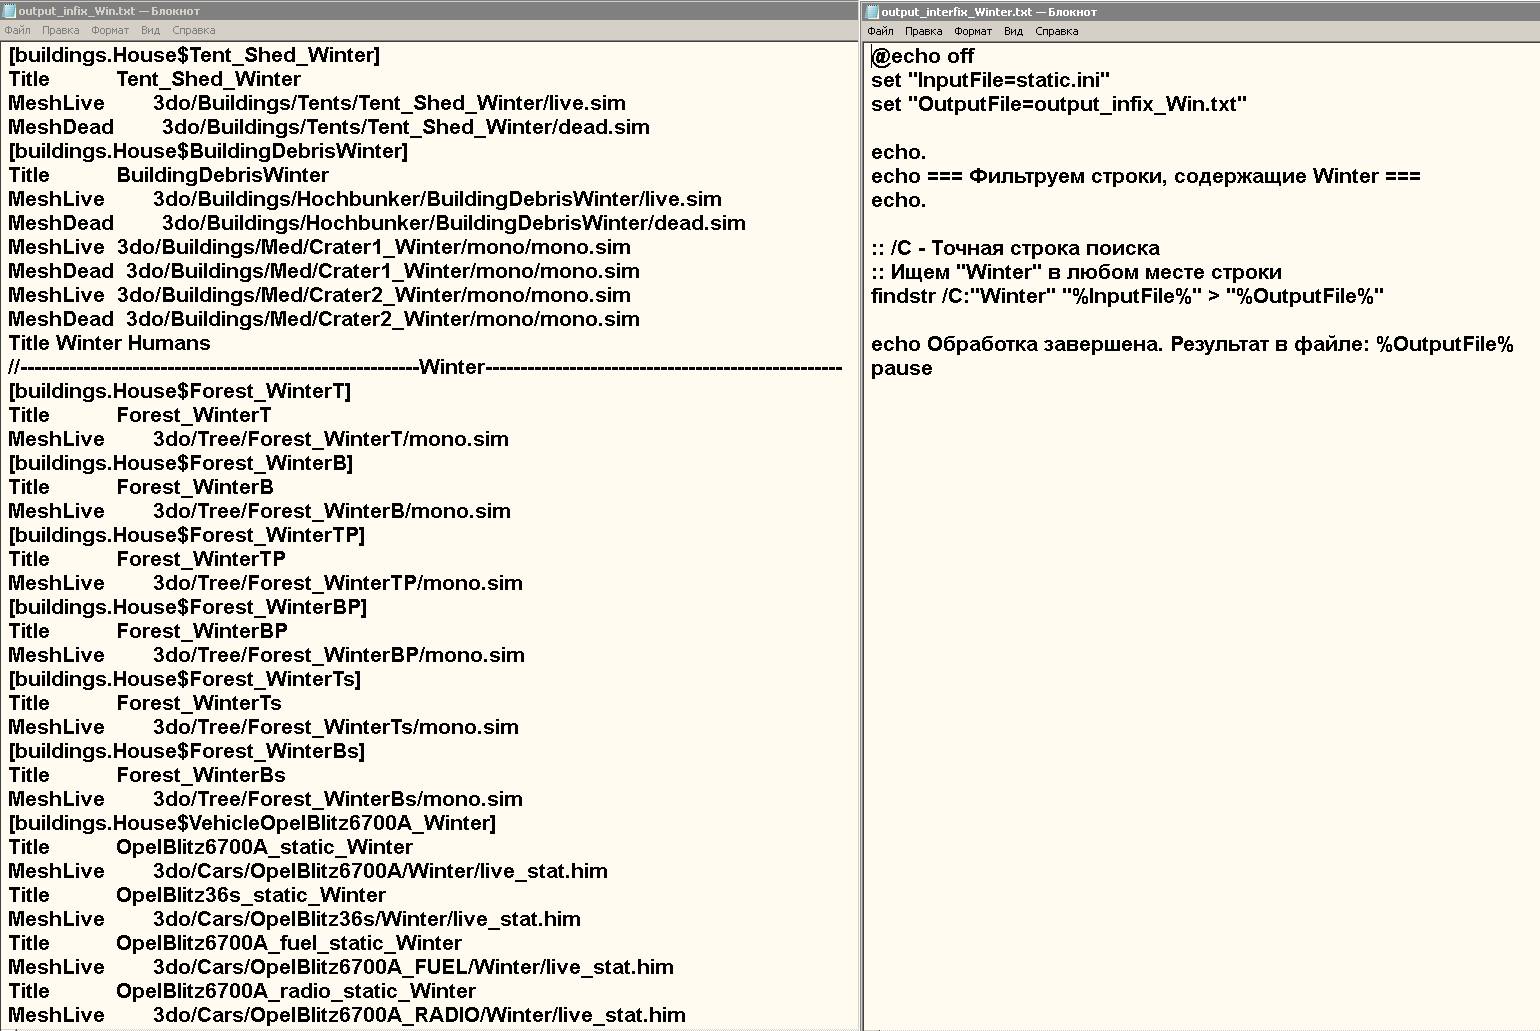Click the comment ":: Ищем "Winter" в любом месте строки"
Viewport: 1540px width, 1031px height.
coord(1076,272)
